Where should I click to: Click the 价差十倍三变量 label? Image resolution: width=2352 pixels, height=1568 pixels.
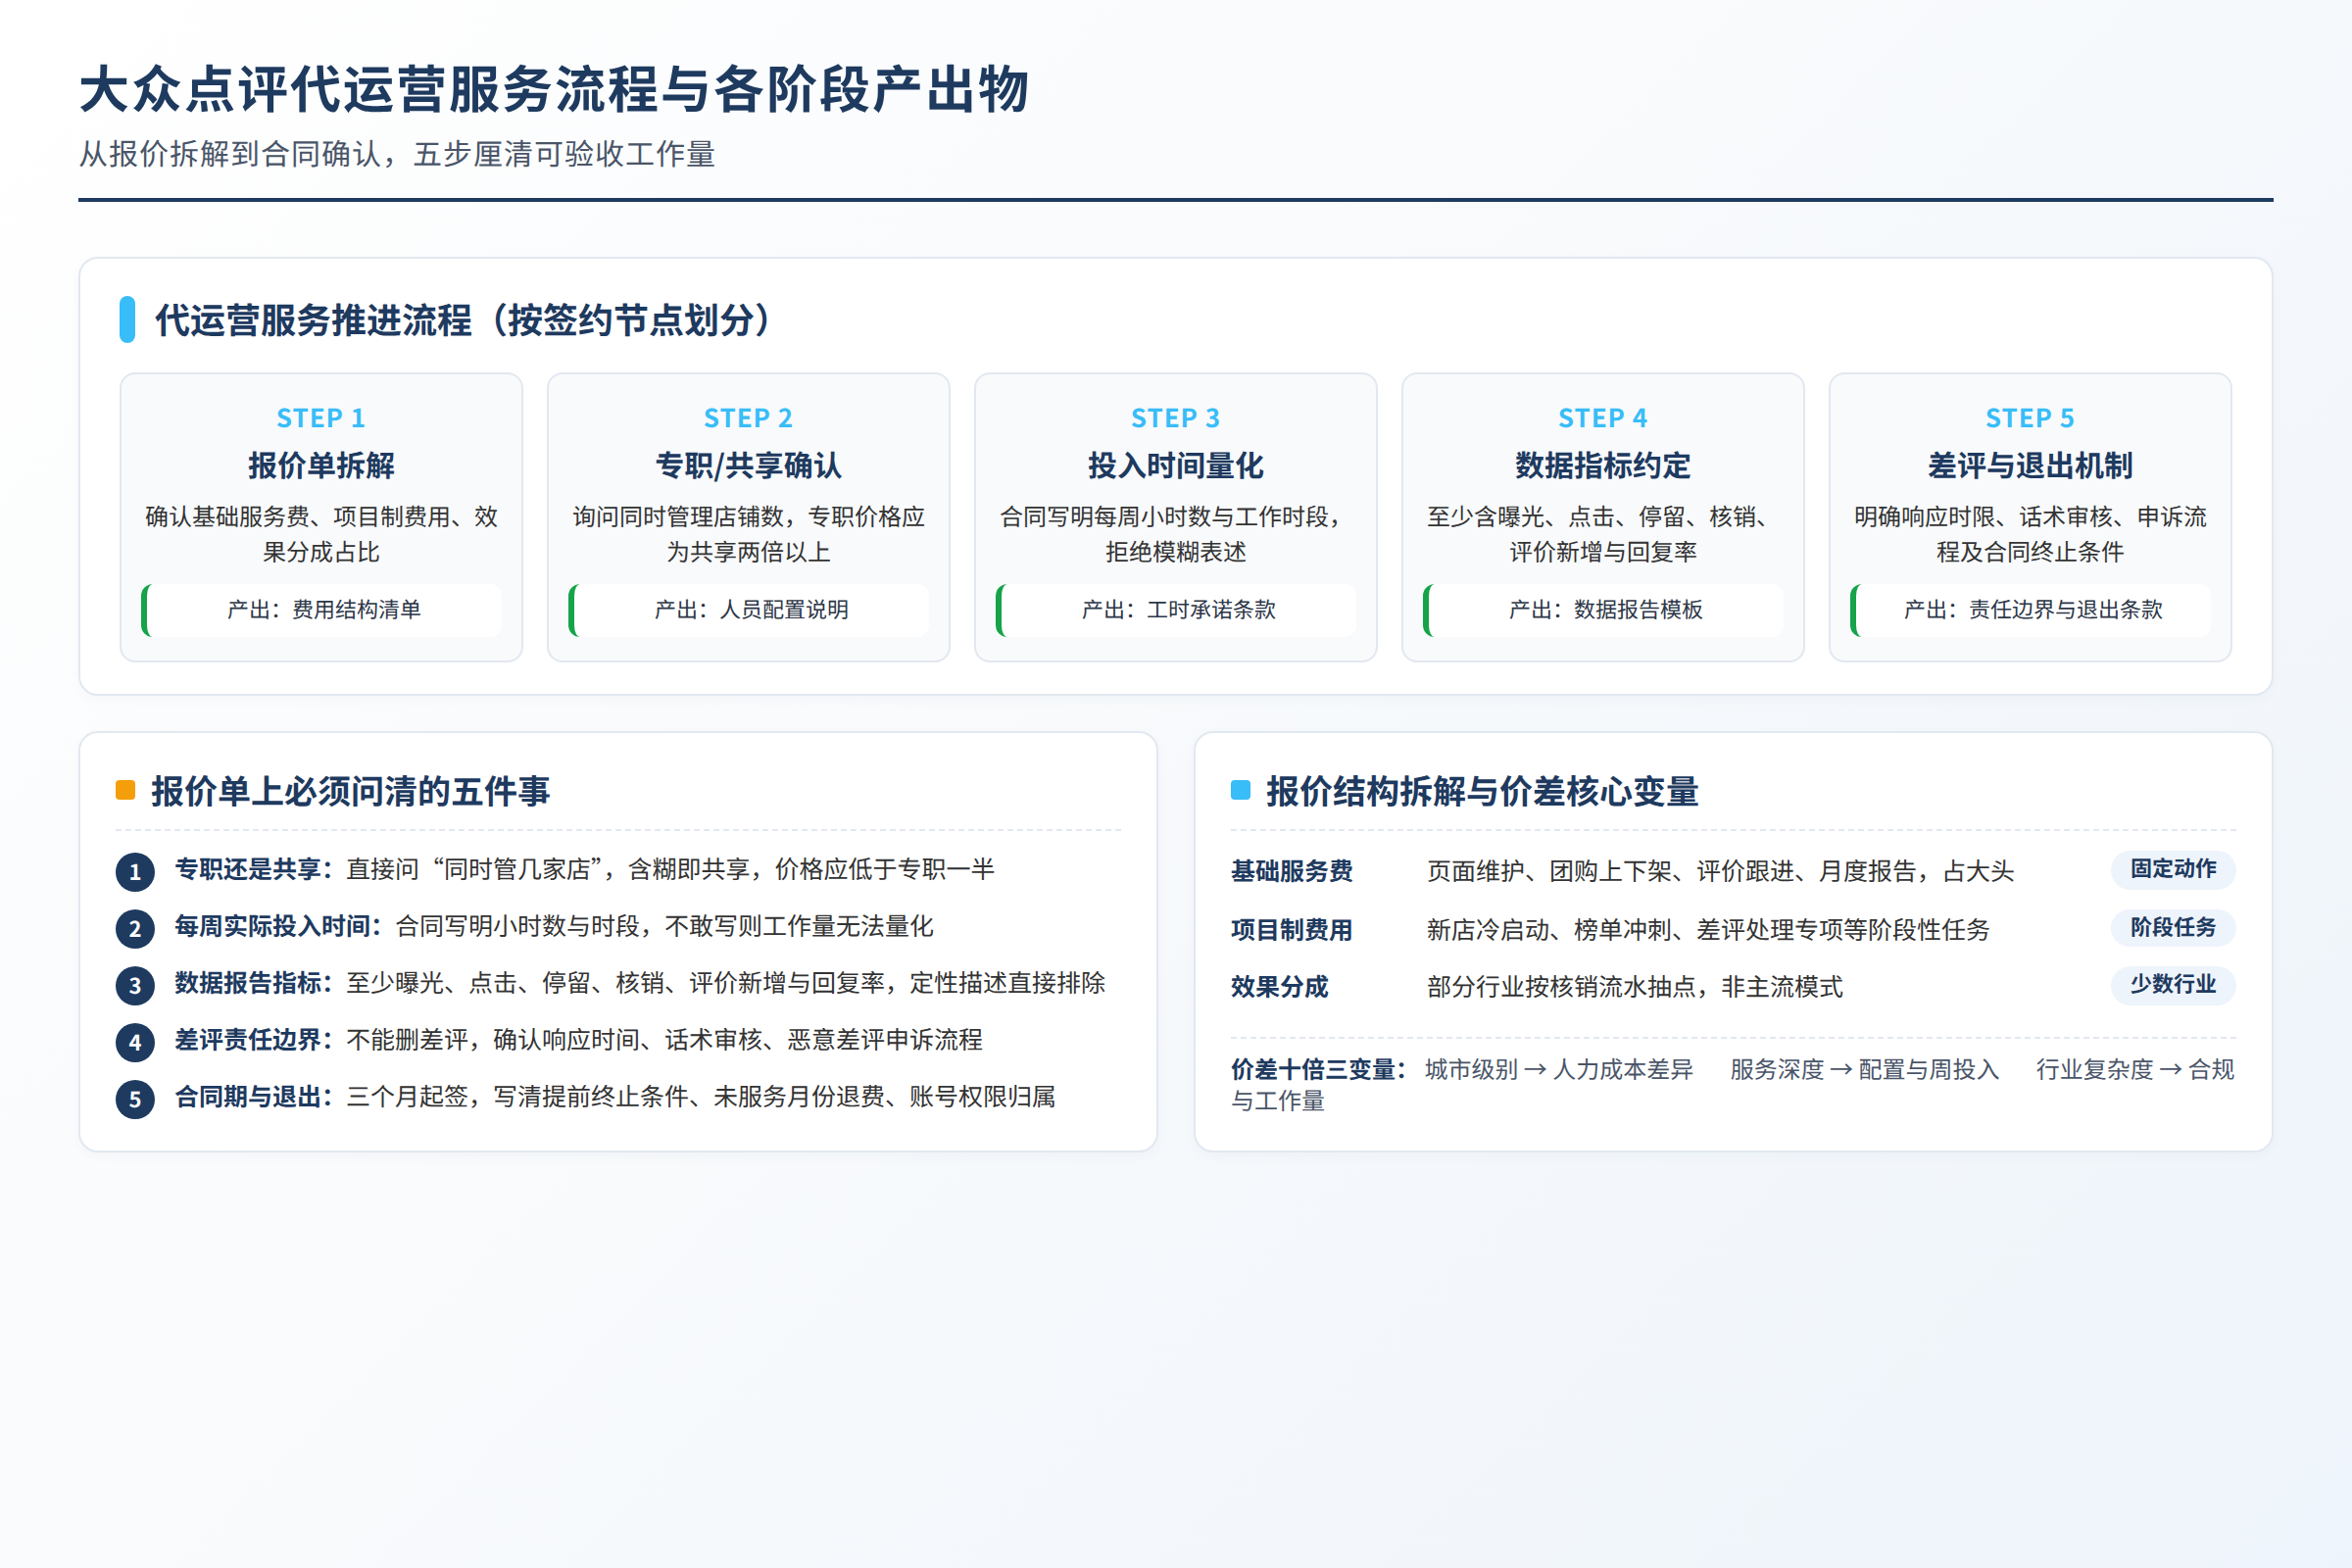coord(1318,1069)
